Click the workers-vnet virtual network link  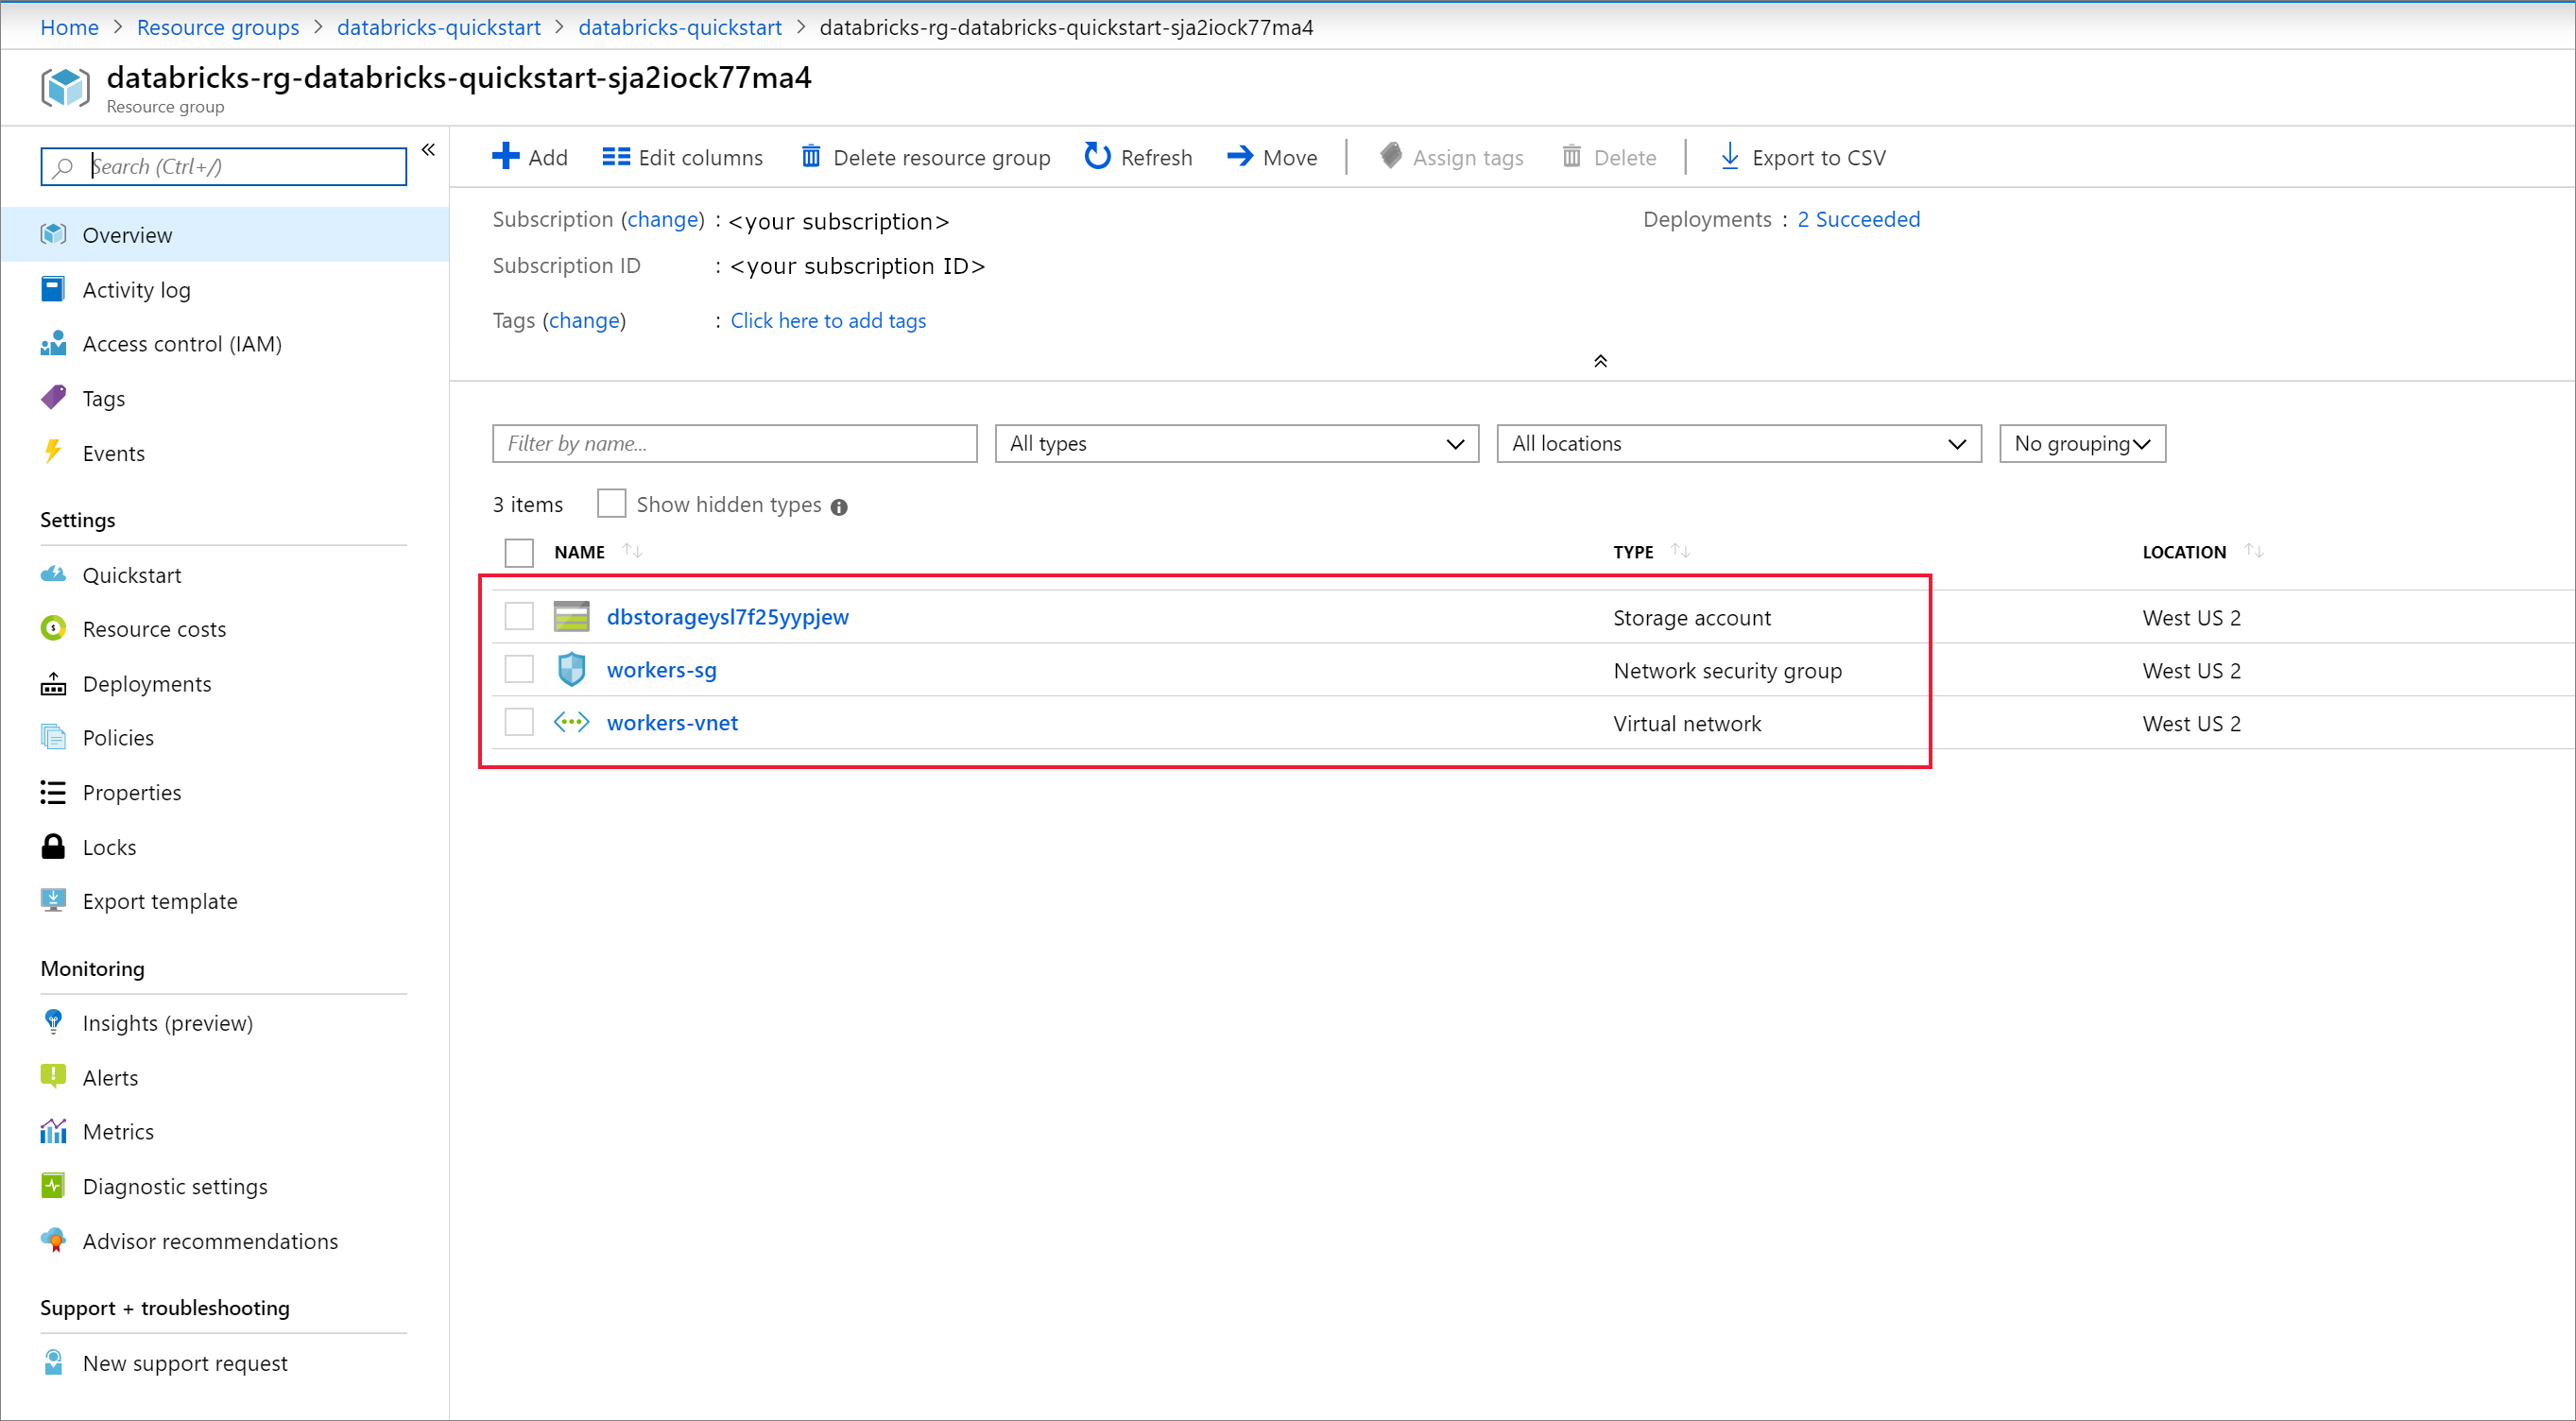tap(672, 721)
